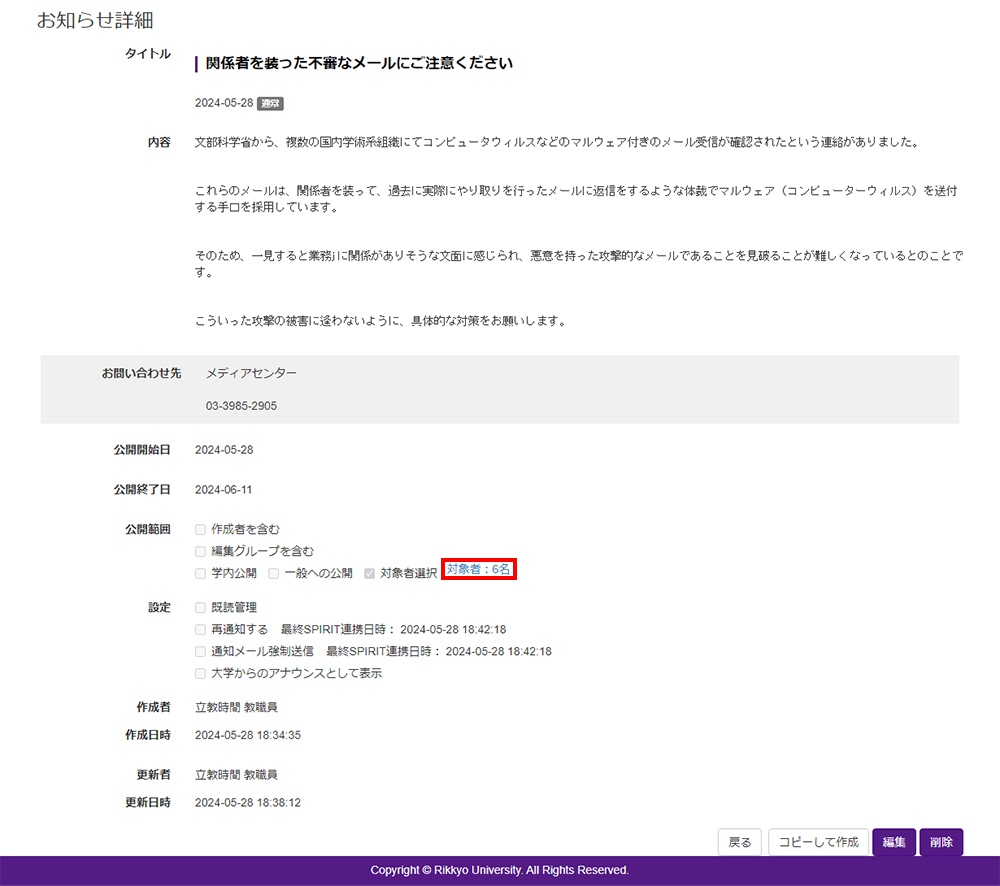This screenshot has width=1000, height=886.
Task: Enable the 編集グループを含む checkbox
Action: coord(201,551)
